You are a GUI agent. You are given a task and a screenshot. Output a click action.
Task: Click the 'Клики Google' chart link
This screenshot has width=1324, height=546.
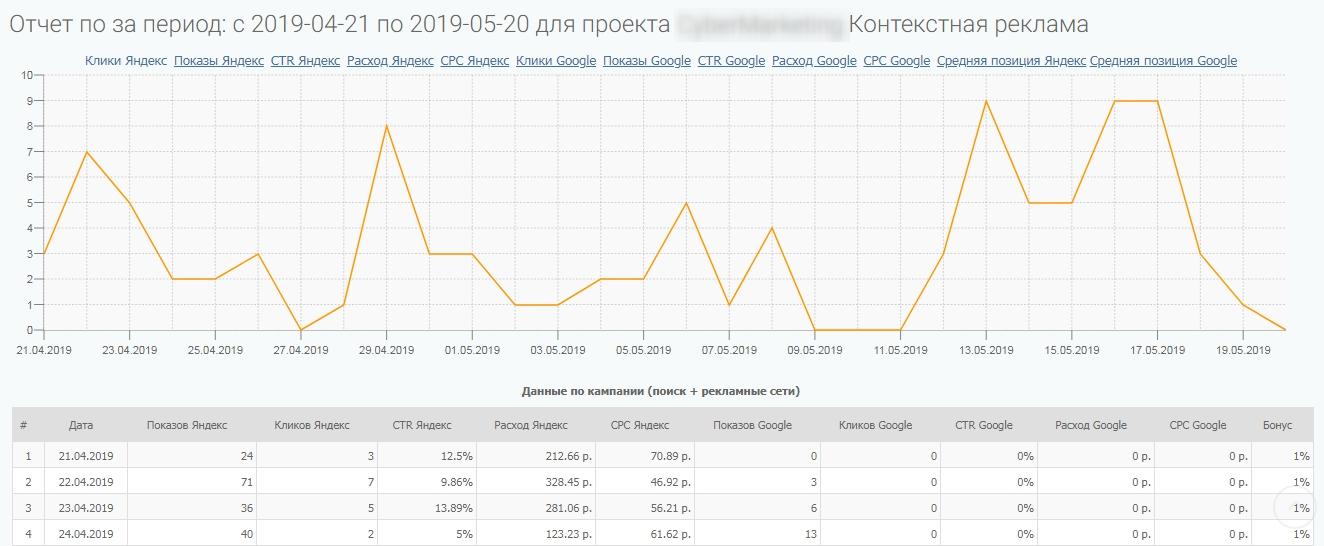556,61
